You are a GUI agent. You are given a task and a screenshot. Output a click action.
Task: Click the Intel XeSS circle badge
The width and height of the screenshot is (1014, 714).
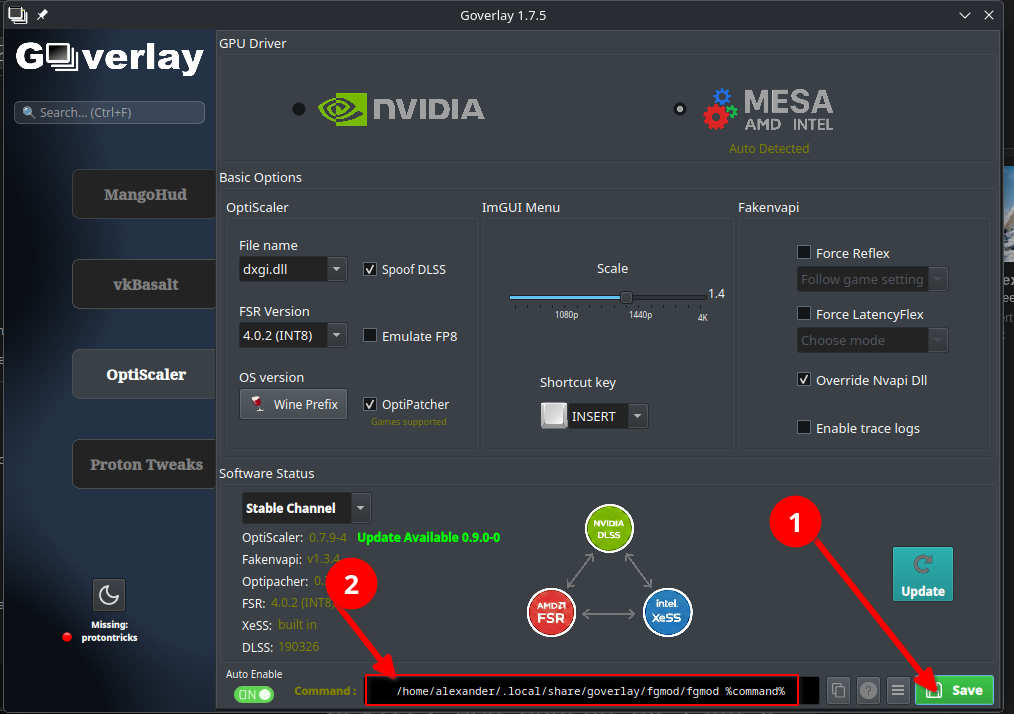pos(667,612)
